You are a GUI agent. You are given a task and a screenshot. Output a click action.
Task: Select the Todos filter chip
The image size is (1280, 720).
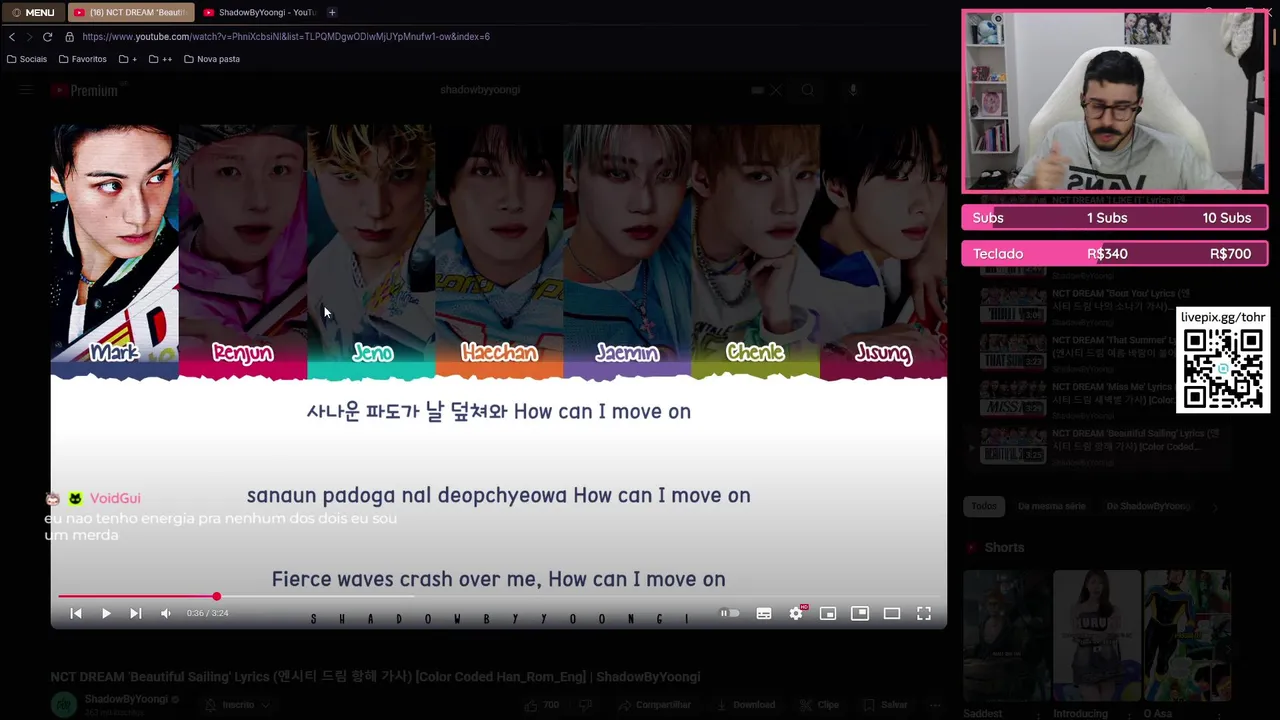tap(984, 506)
